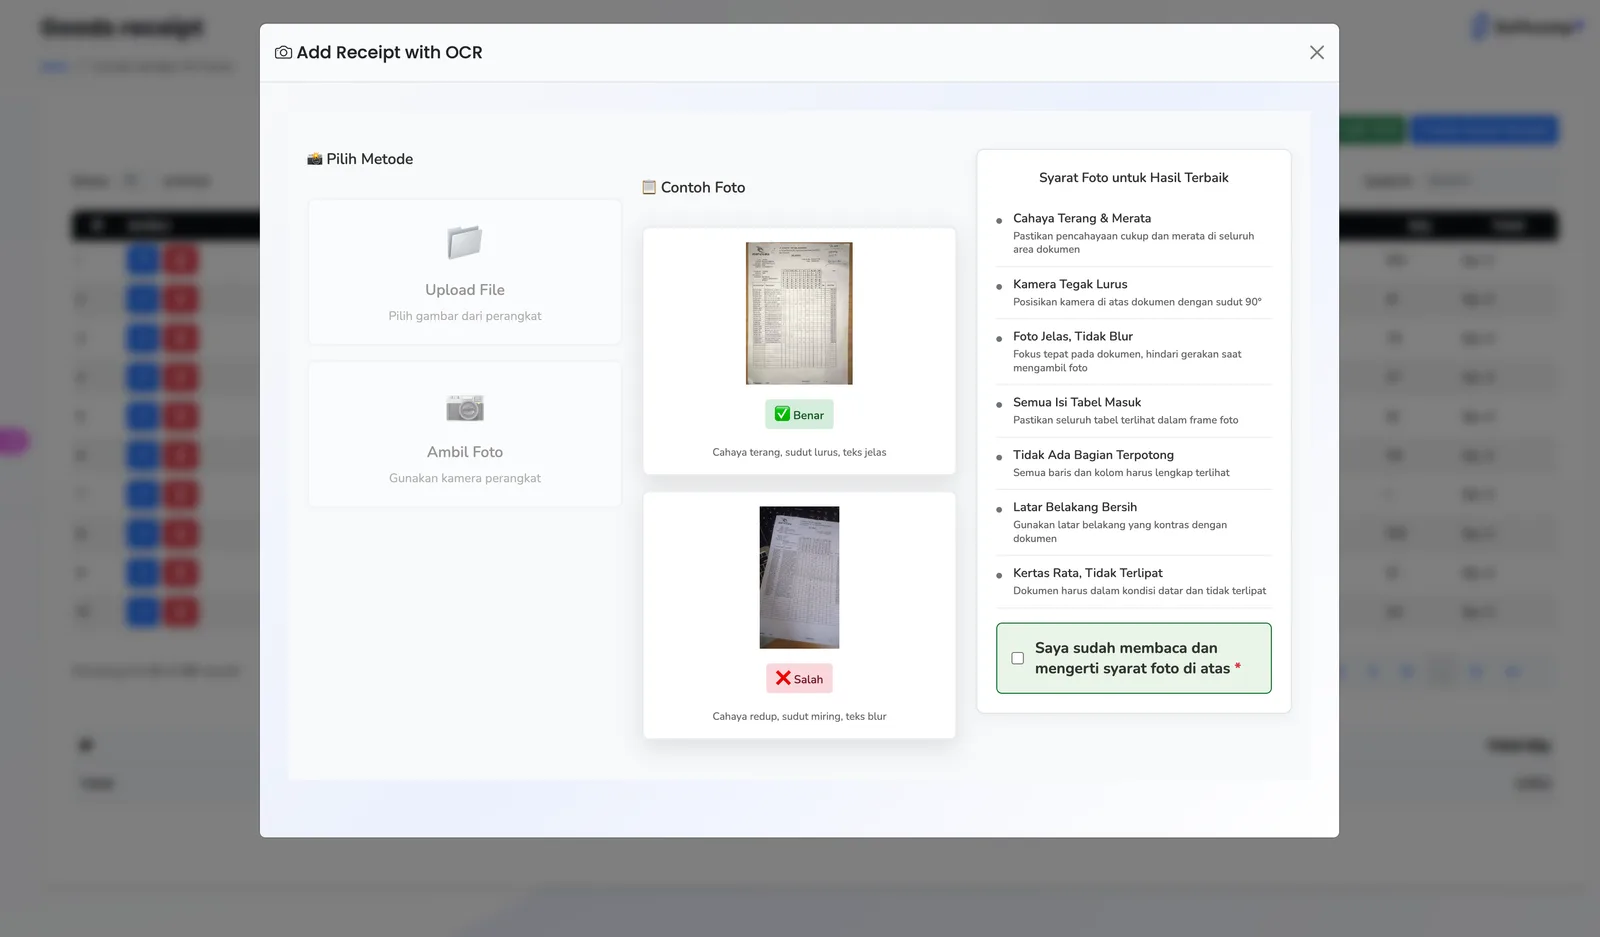Open the Benar example receipt photo
Image resolution: width=1600 pixels, height=937 pixels.
click(799, 313)
